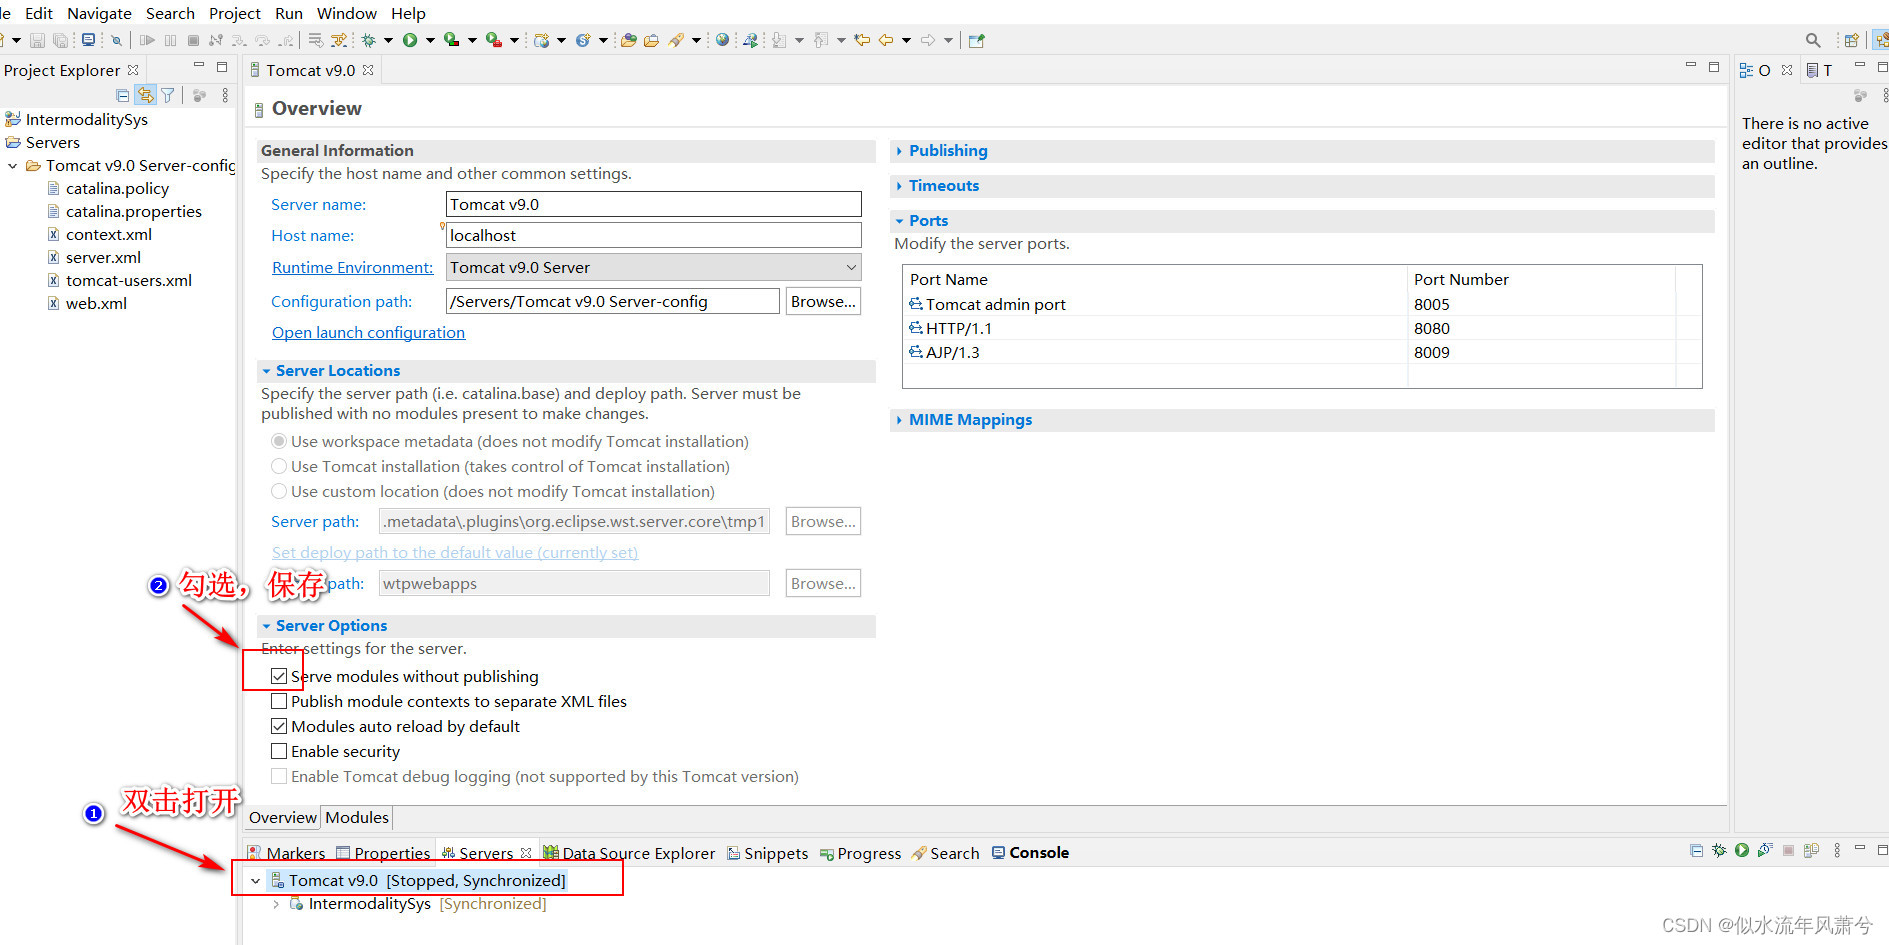Image resolution: width=1889 pixels, height=945 pixels.
Task: Collapse all in Project Explorer toolbar
Action: (122, 95)
